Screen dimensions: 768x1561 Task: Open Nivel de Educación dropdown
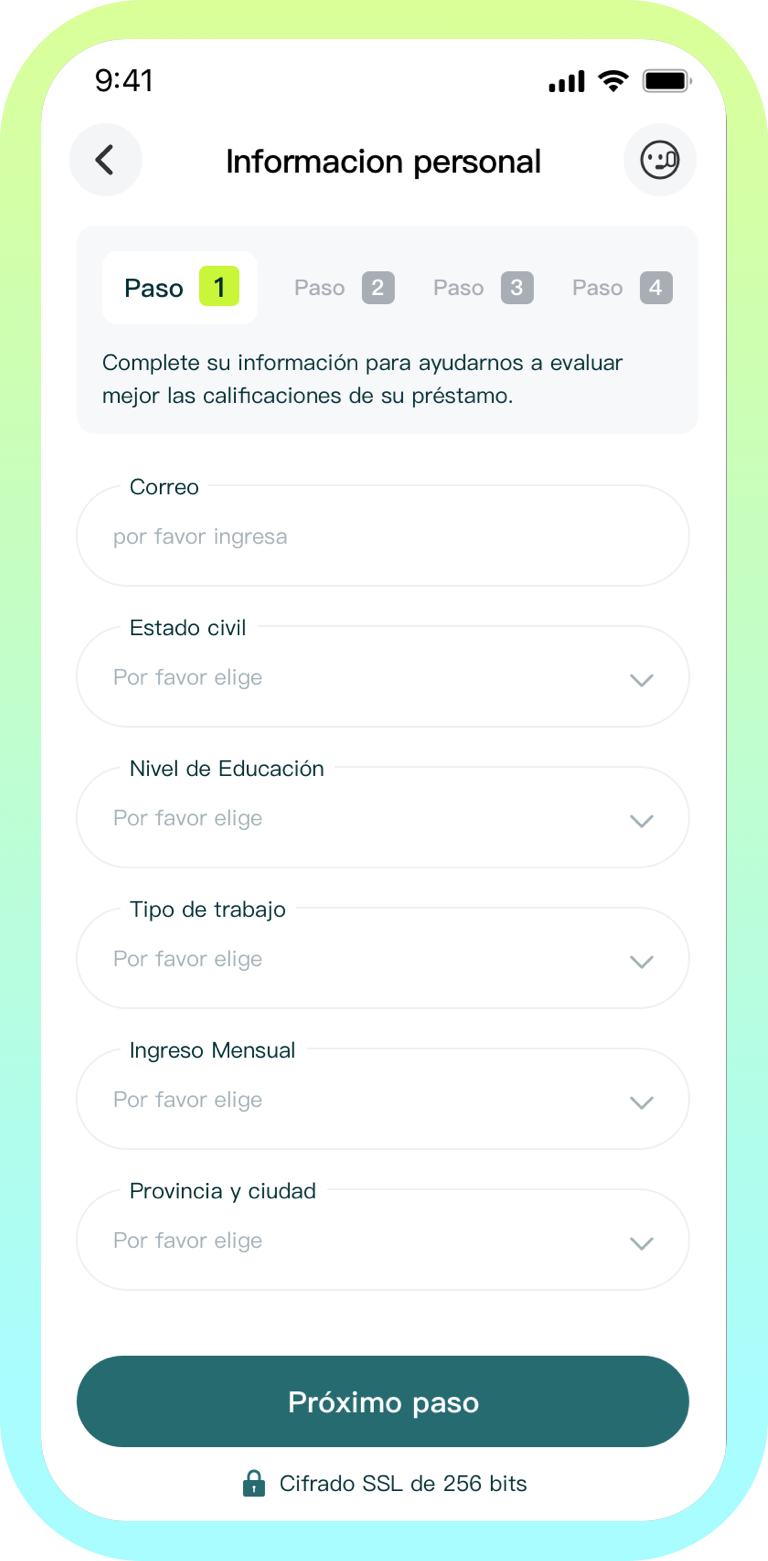(383, 817)
